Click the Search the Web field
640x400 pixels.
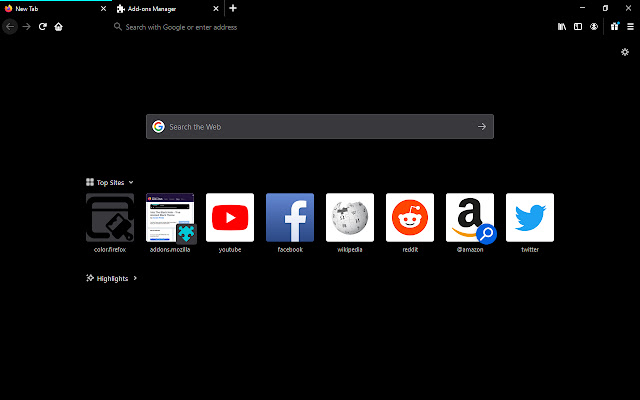[x=320, y=127]
